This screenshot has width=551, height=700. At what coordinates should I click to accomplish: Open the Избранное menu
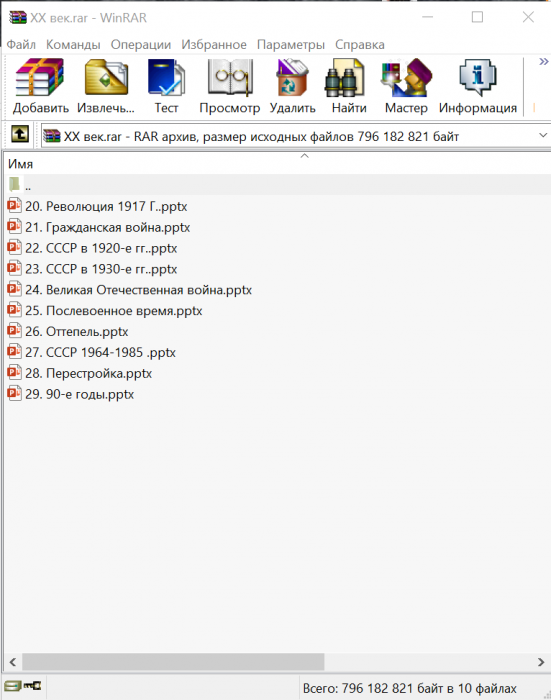point(214,45)
